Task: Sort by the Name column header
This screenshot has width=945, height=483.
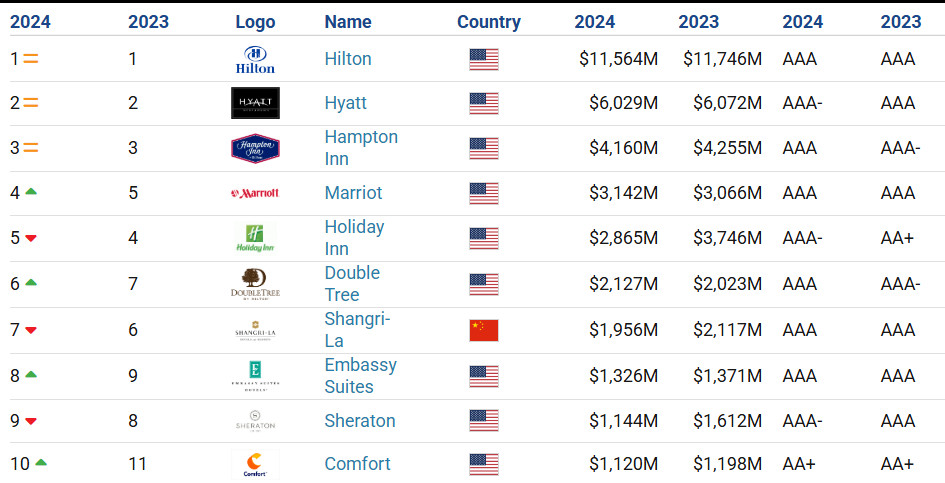Action: coord(348,22)
